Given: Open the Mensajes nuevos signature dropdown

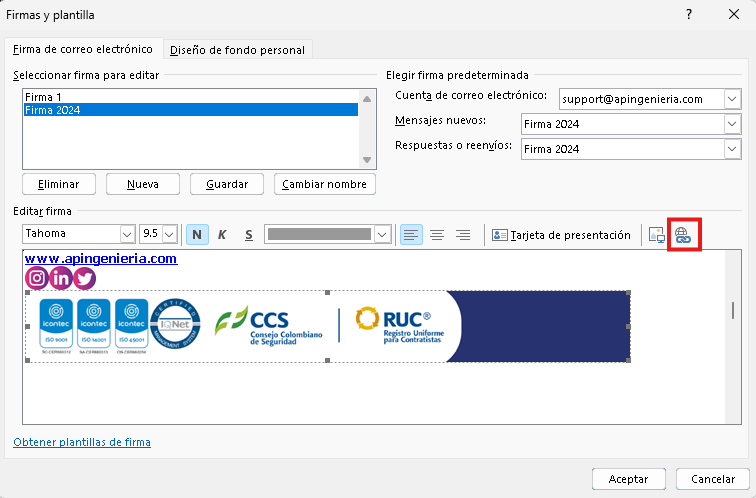Looking at the screenshot, I should point(732,124).
